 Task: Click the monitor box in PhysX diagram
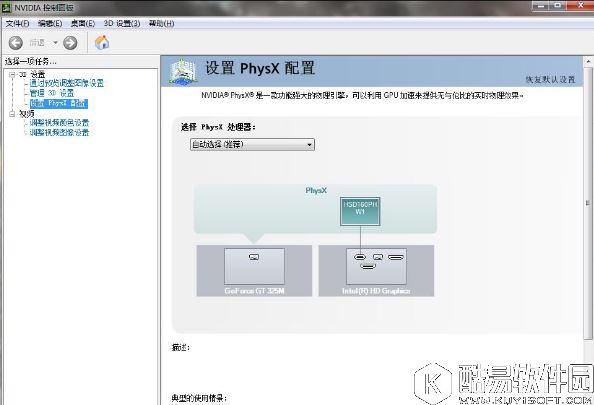(x=360, y=211)
